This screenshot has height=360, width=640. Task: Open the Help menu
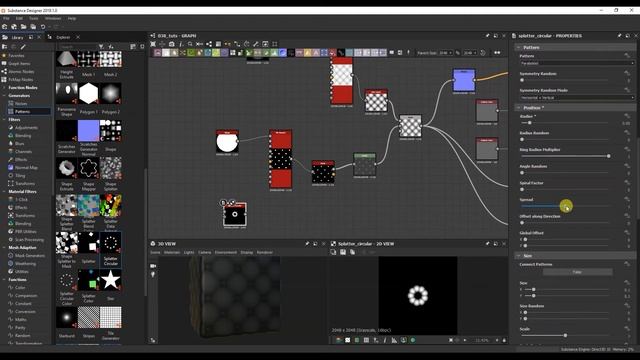click(x=72, y=18)
